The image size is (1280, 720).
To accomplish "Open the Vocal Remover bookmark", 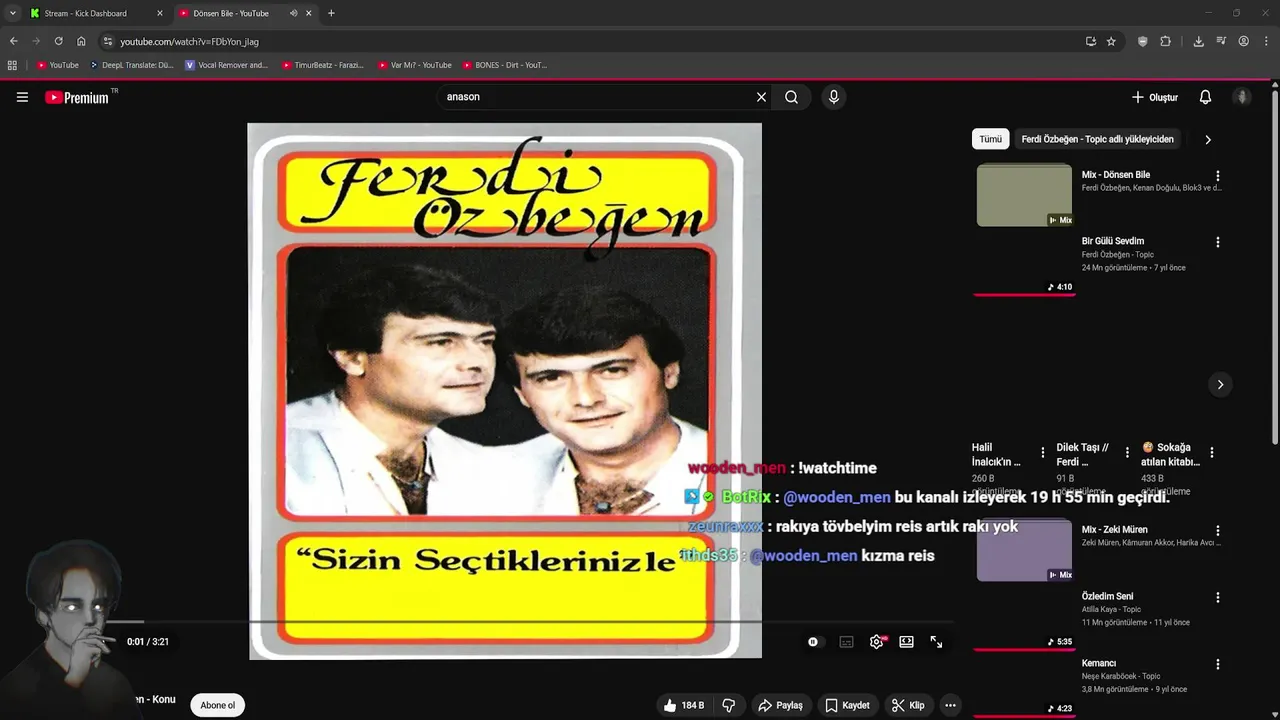I will pyautogui.click(x=226, y=65).
